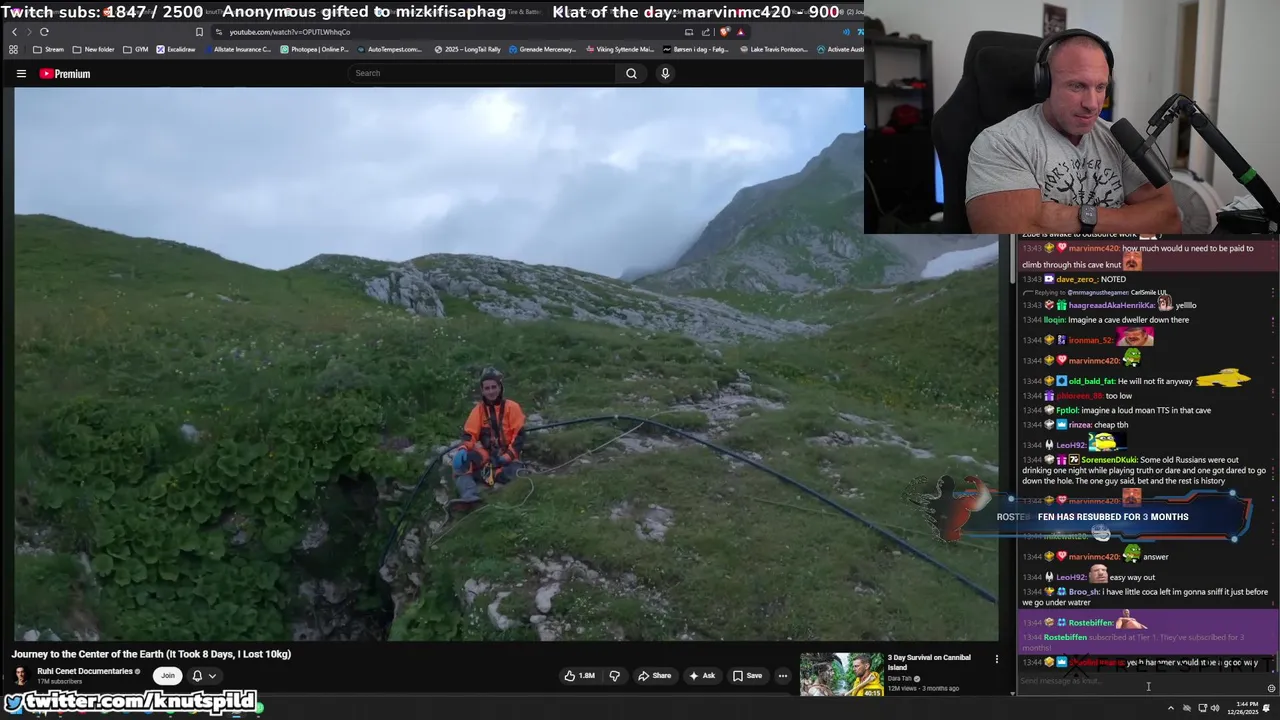Viewport: 1280px width, 720px height.
Task: Start voice search with microphone icon
Action: tap(665, 73)
